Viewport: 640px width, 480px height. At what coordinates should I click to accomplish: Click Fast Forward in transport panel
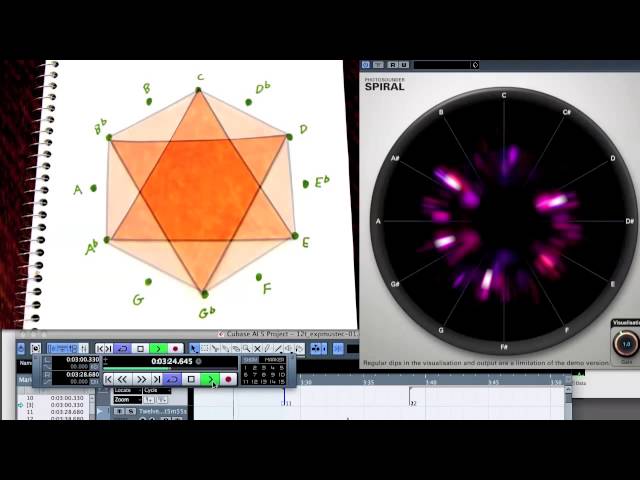coord(142,379)
